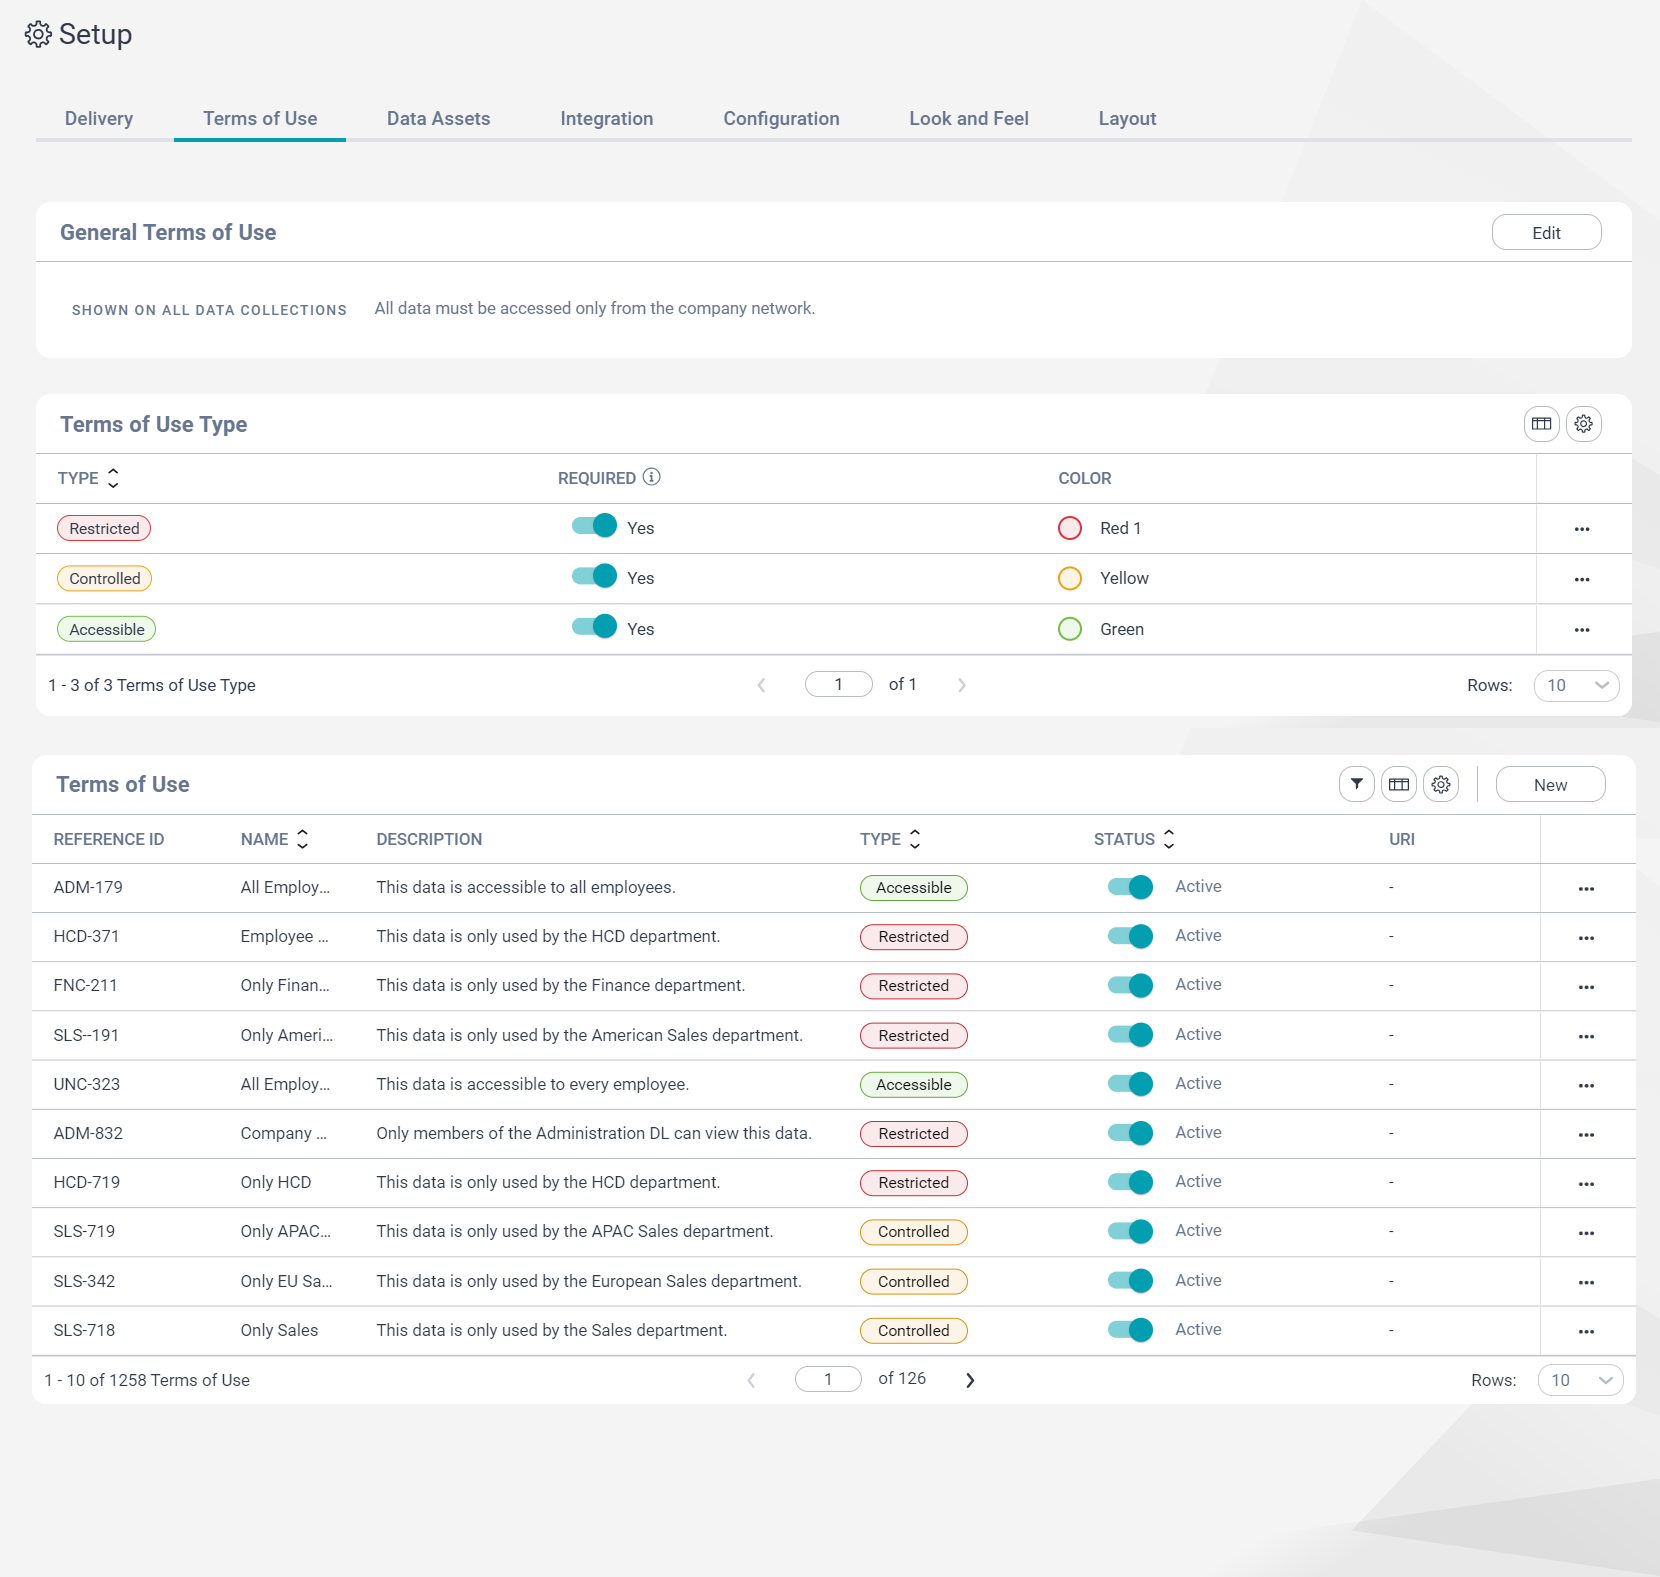1660x1577 pixels.
Task: Toggle the Required switch for Controlled type
Action: point(594,577)
